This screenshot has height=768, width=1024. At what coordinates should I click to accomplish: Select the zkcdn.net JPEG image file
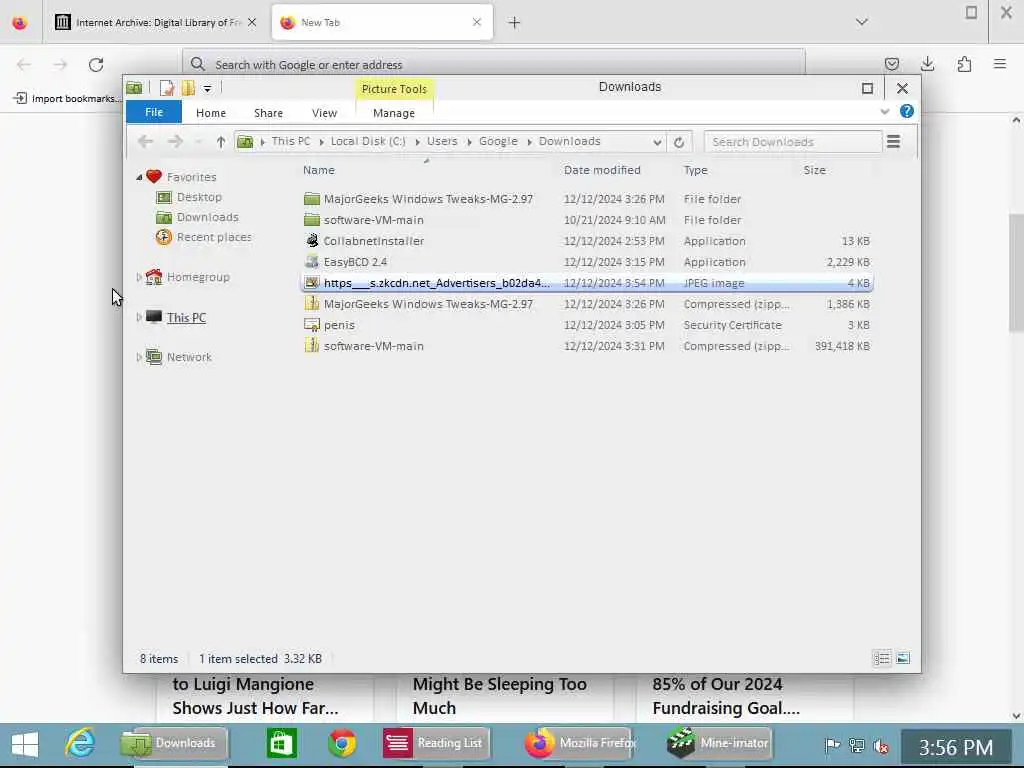click(587, 283)
